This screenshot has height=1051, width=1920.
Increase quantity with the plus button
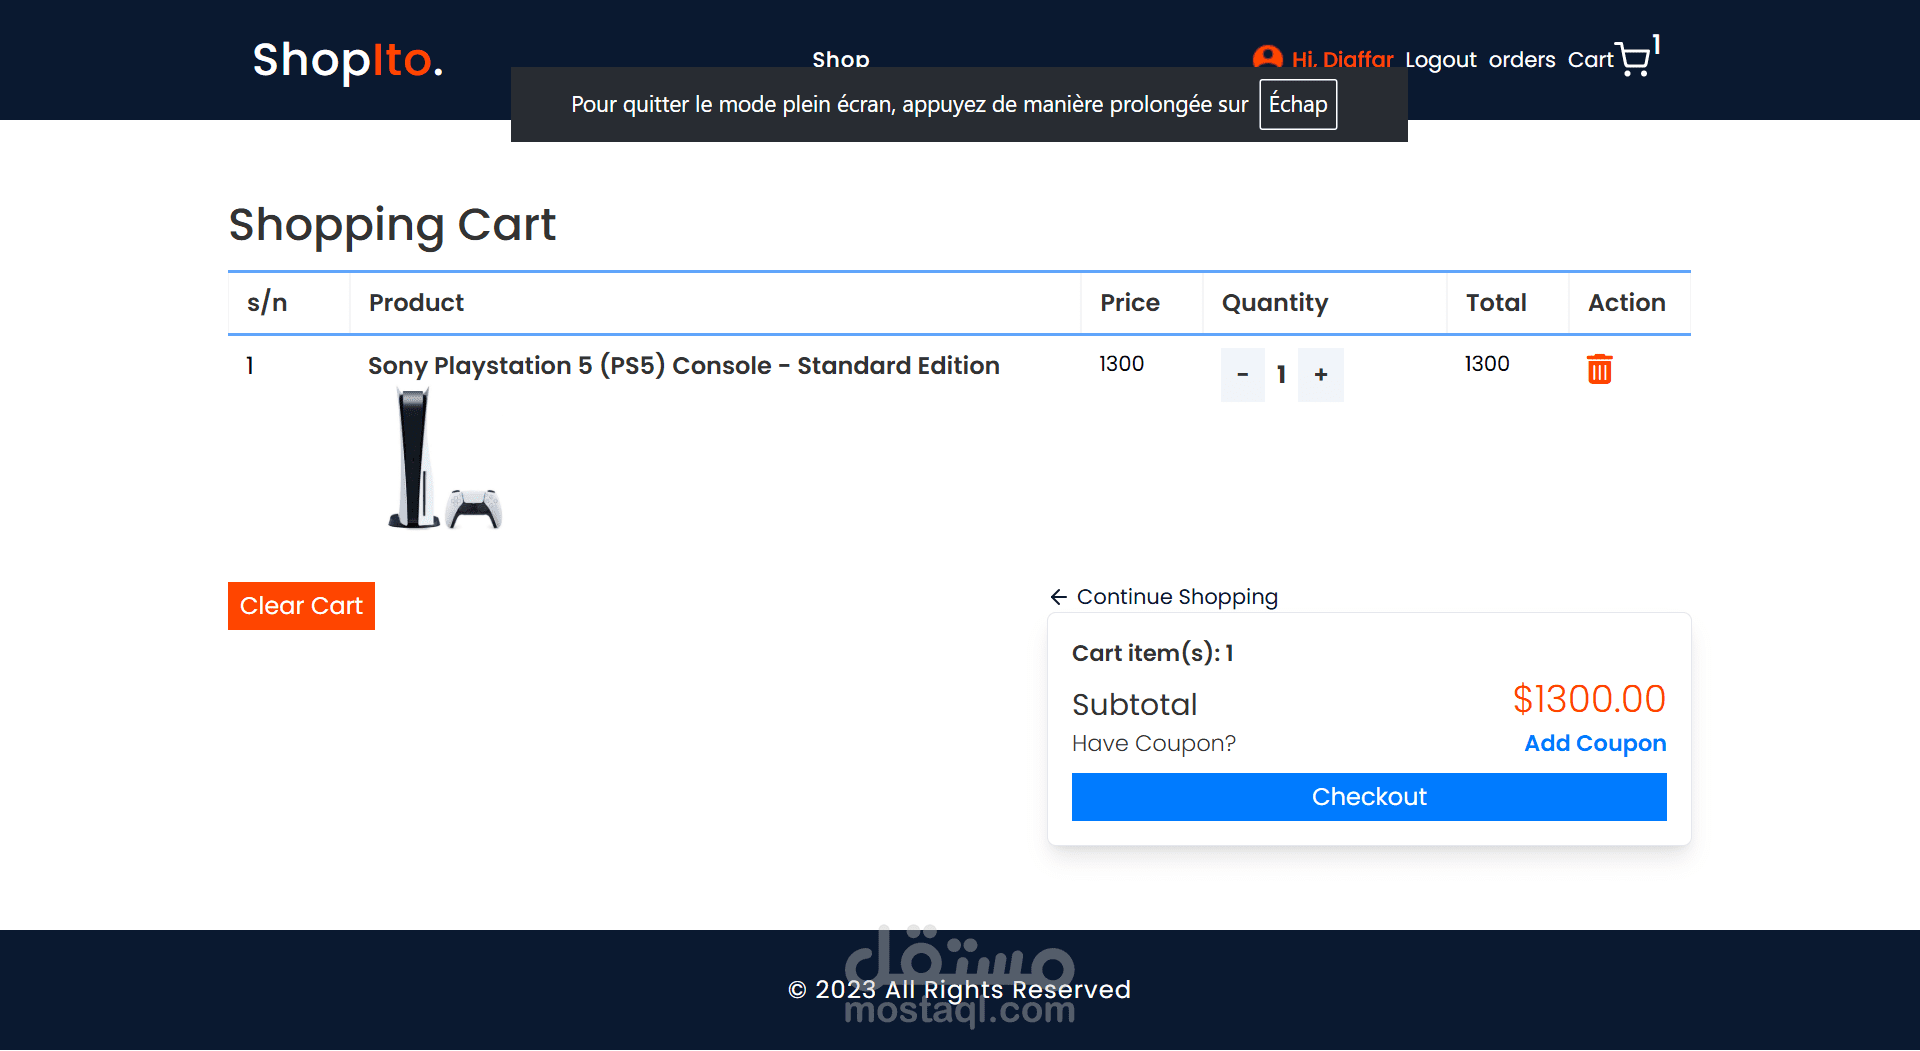click(1321, 375)
